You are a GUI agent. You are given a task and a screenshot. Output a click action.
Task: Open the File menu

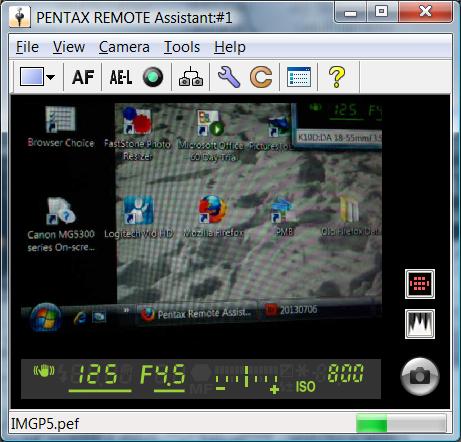pyautogui.click(x=27, y=47)
